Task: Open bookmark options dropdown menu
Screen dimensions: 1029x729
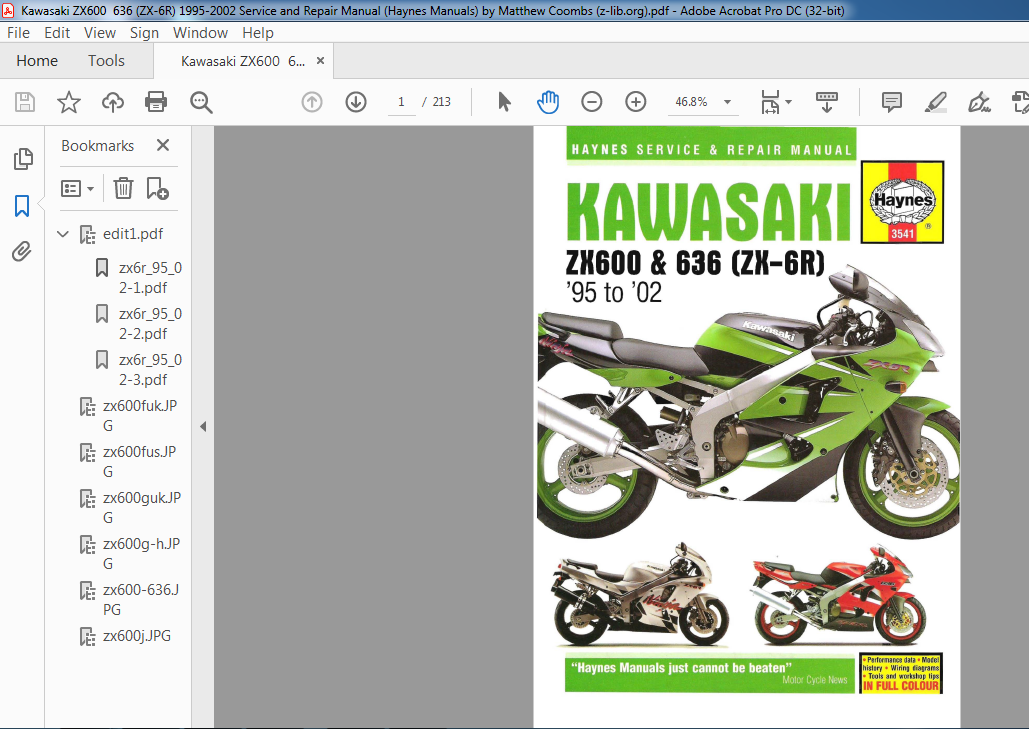Action: (77, 189)
